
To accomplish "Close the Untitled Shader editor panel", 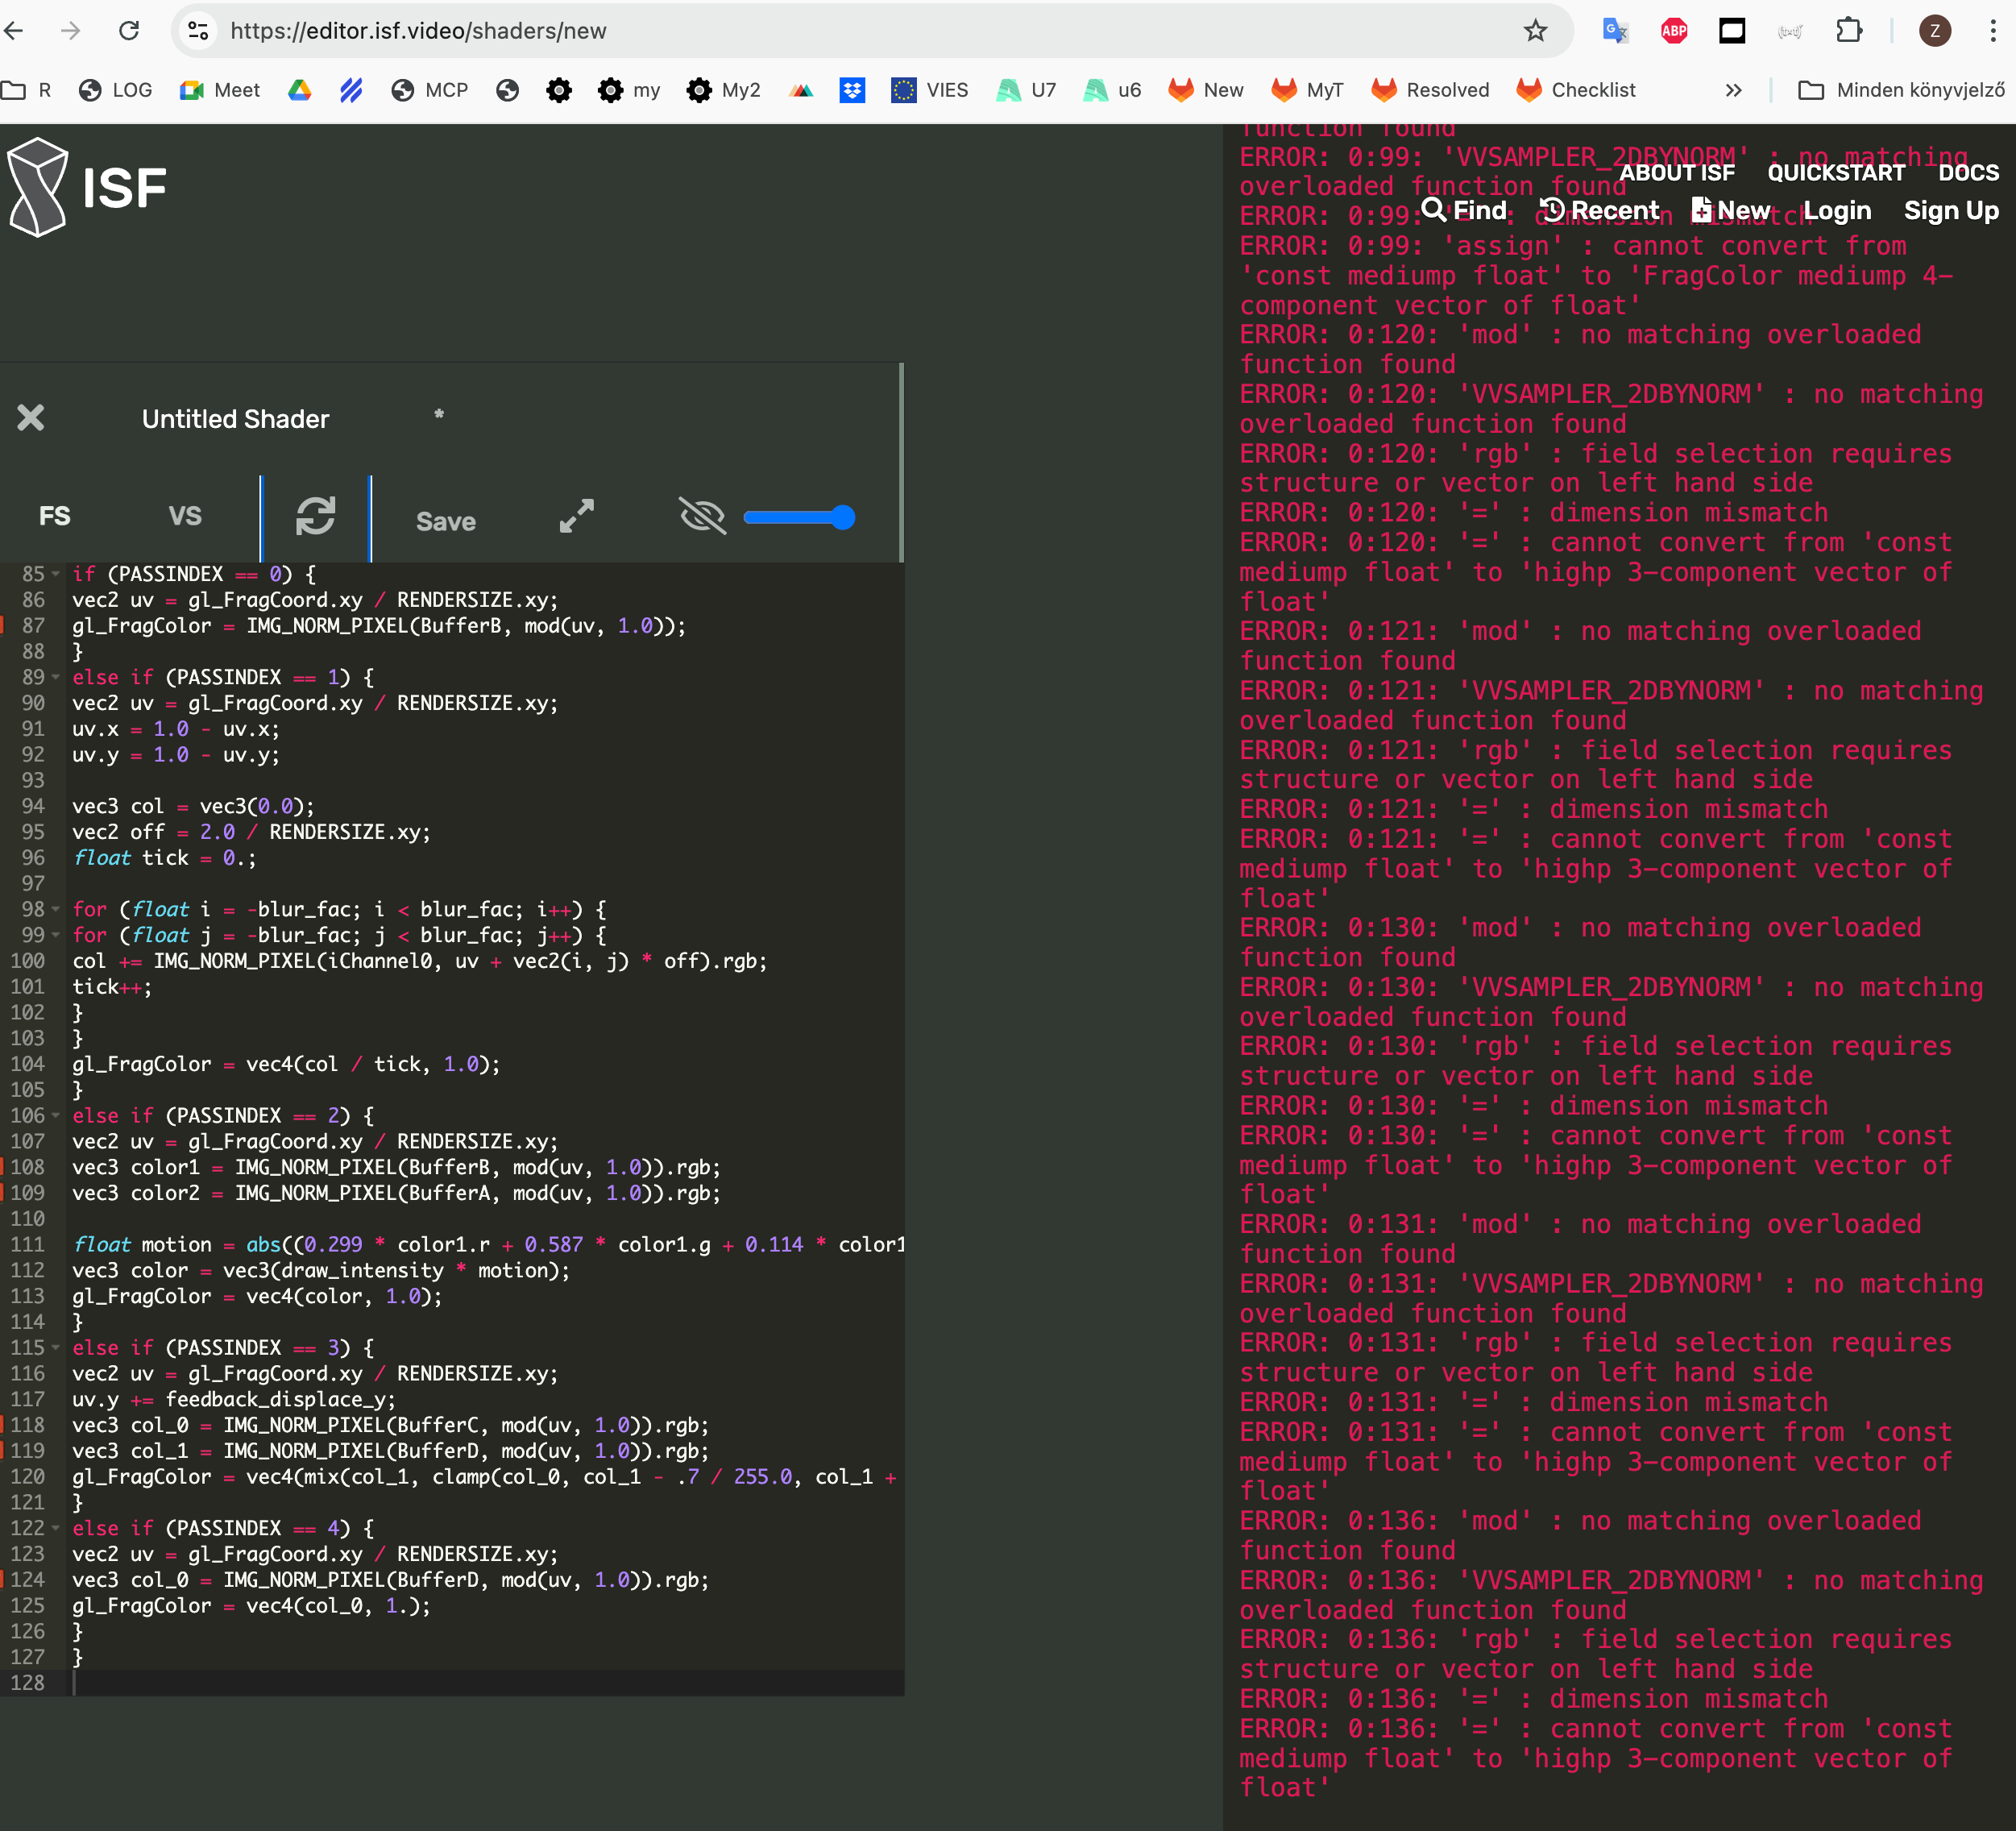I will [31, 418].
